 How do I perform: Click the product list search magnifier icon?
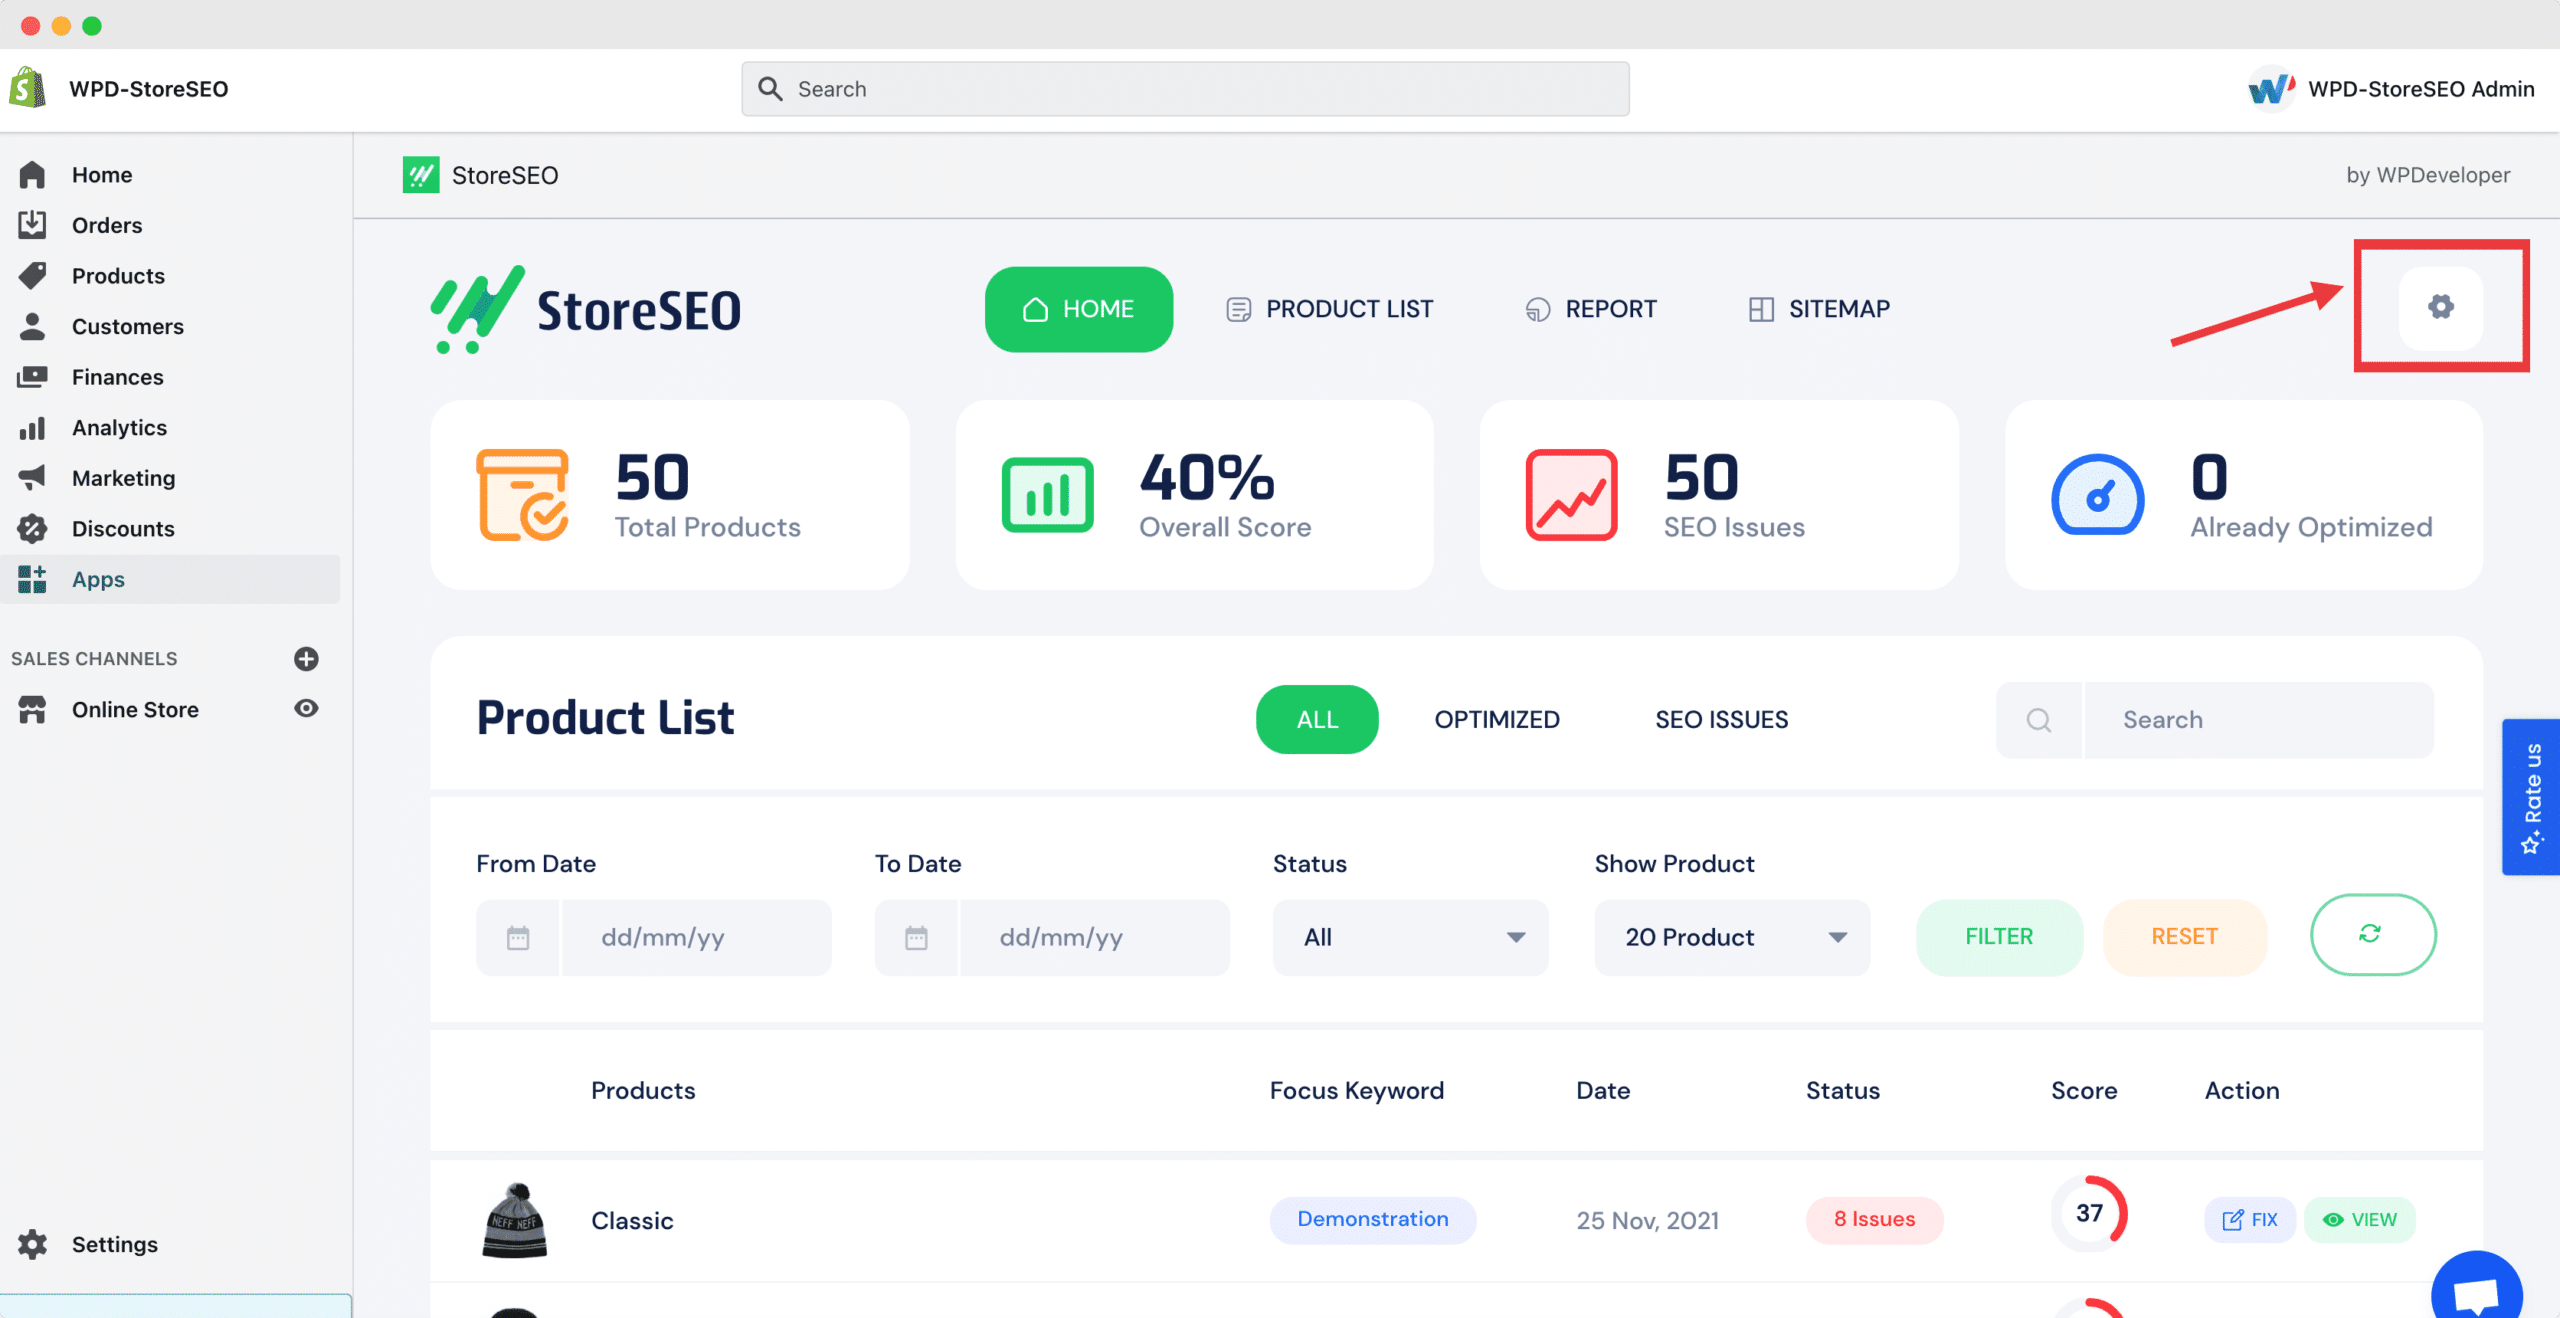click(2039, 720)
